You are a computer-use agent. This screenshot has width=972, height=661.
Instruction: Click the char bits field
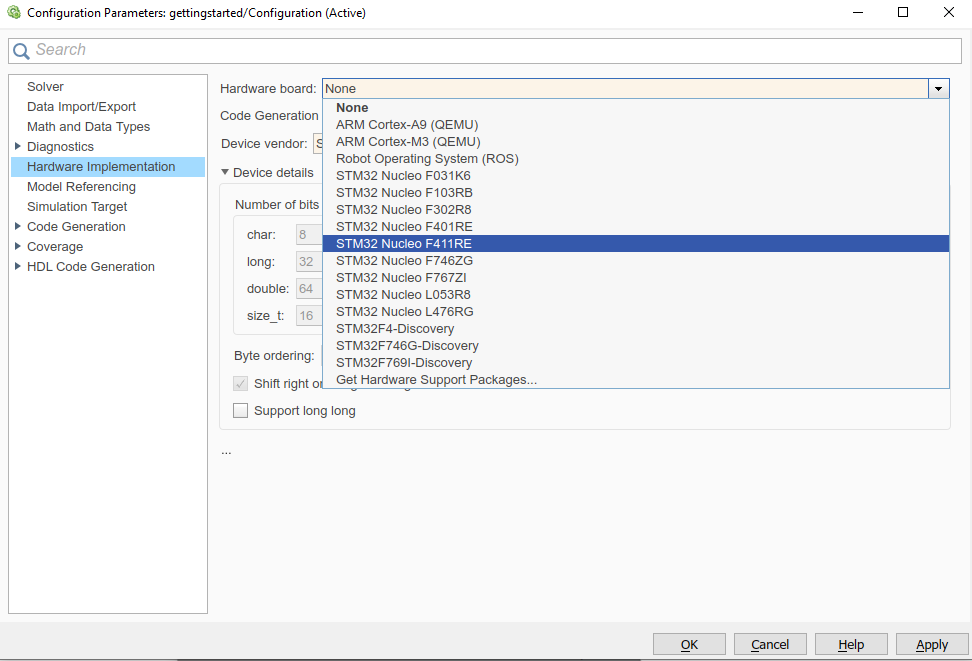pyautogui.click(x=309, y=235)
